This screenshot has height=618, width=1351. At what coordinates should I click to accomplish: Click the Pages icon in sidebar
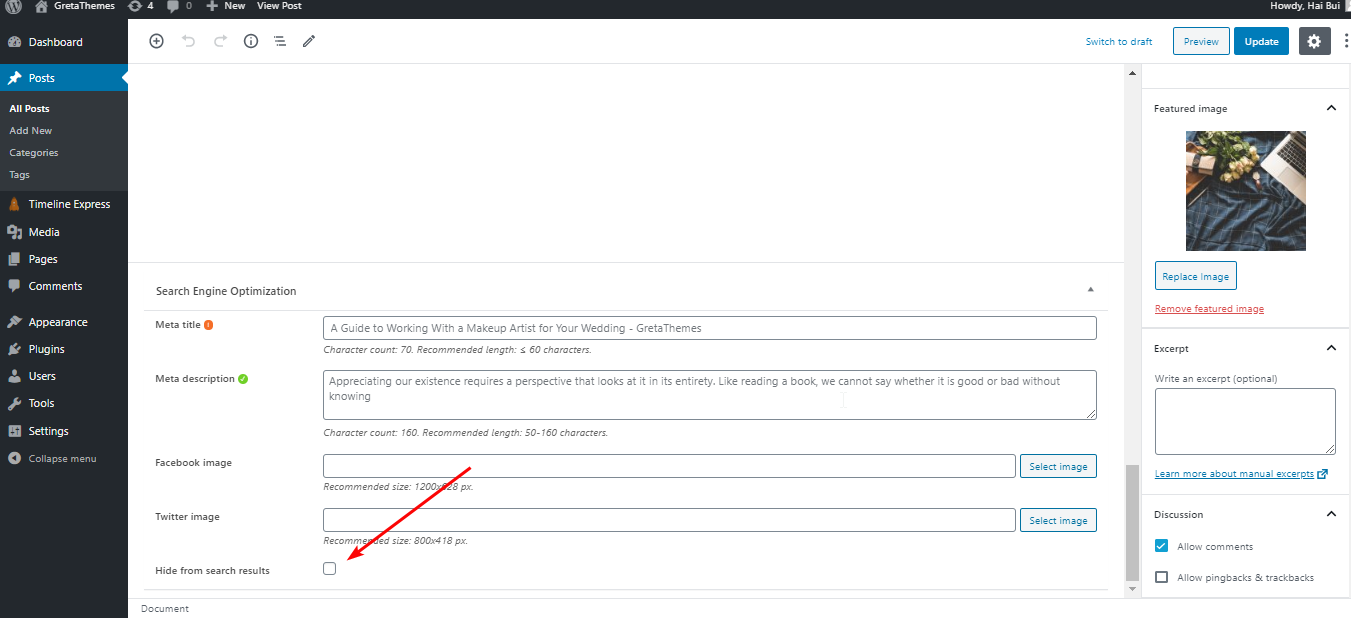point(14,259)
